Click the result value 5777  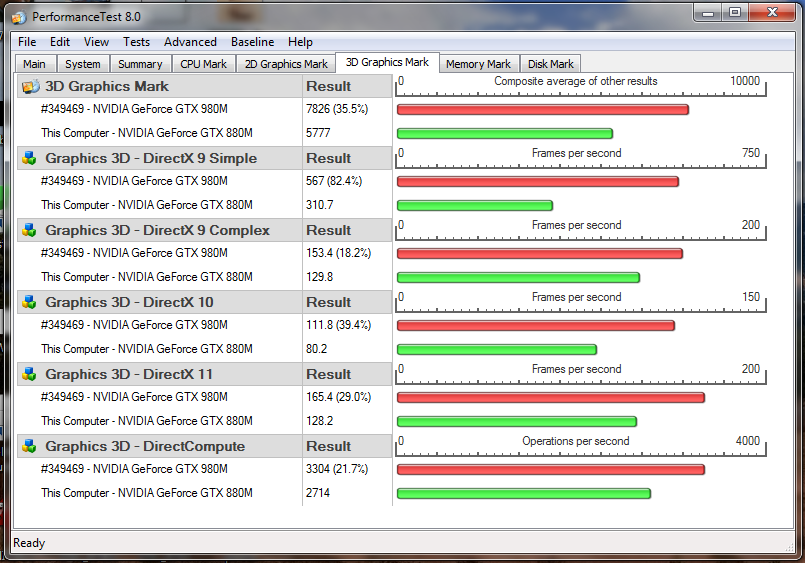[318, 133]
